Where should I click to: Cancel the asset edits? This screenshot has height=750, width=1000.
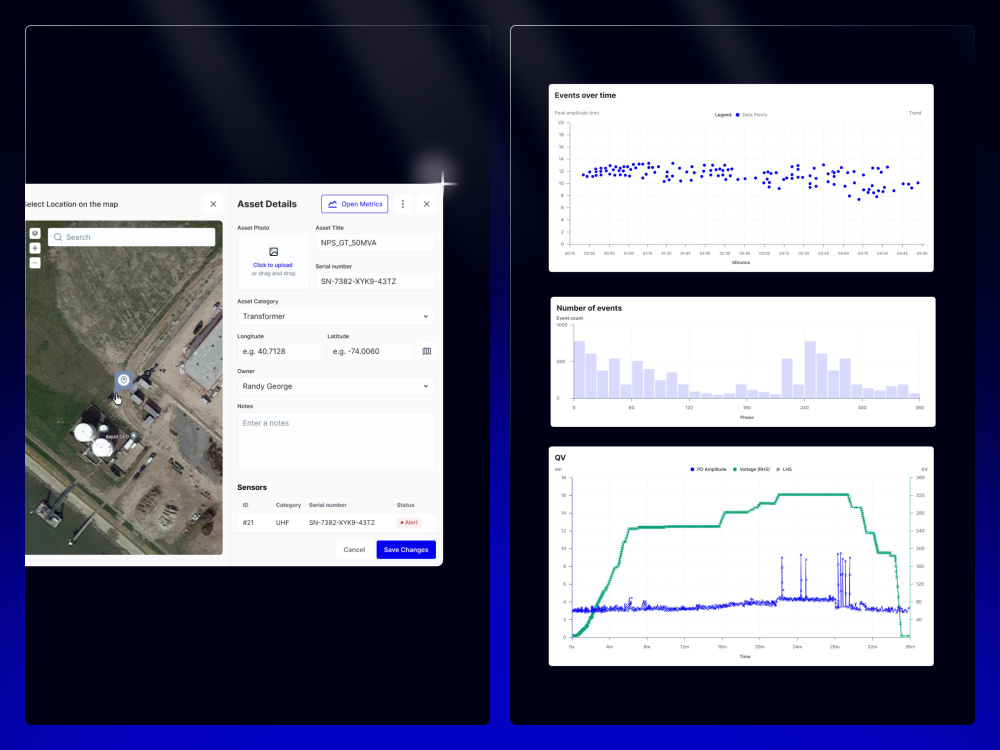(x=354, y=550)
